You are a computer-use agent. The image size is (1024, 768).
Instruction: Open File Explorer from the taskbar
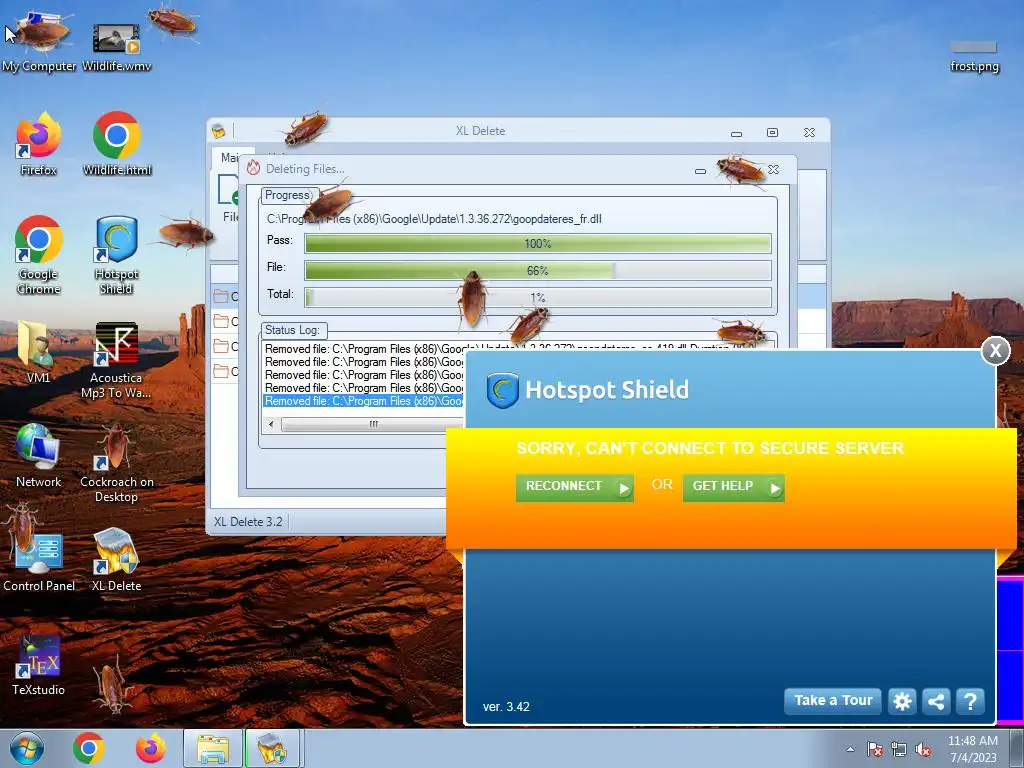(x=213, y=748)
